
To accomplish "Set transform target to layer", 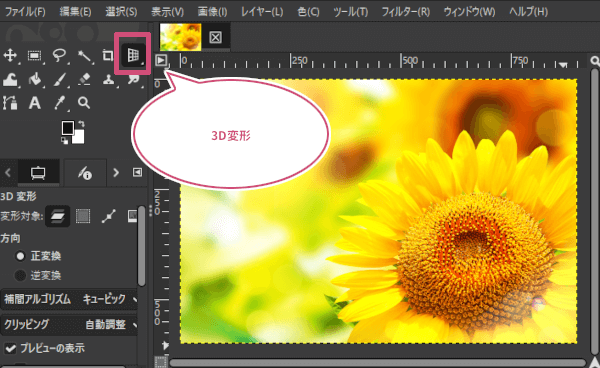I will coord(57,216).
